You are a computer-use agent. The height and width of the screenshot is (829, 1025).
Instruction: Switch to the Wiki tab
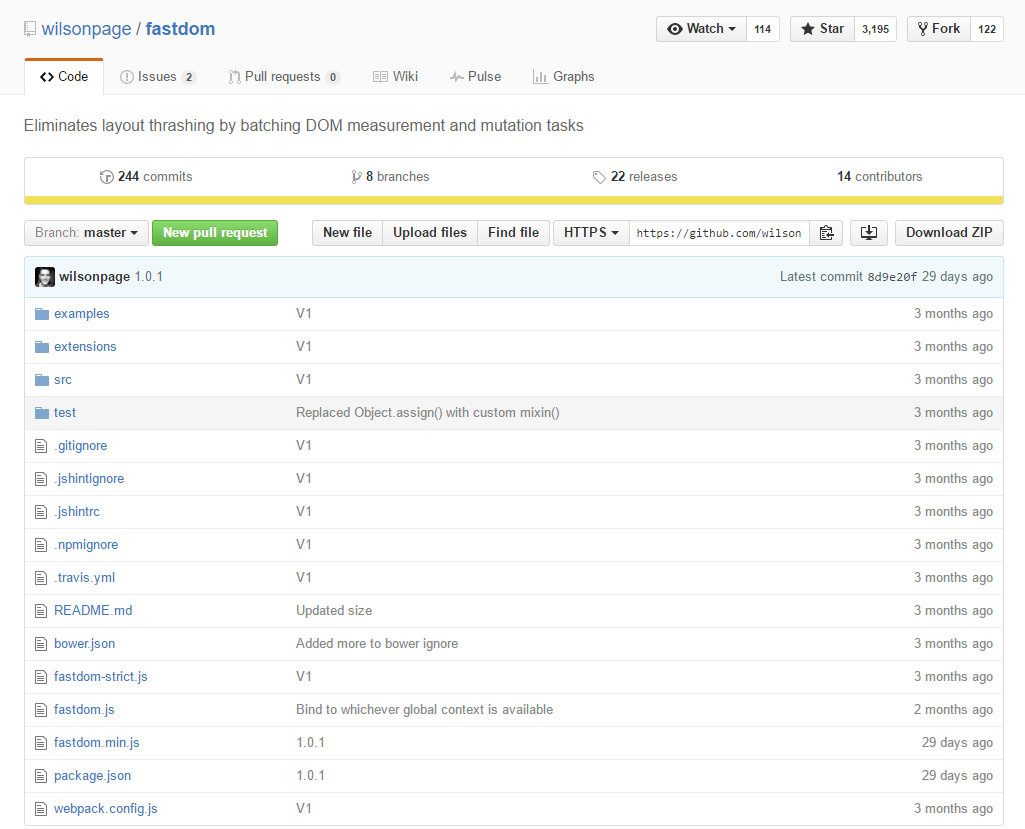click(x=395, y=76)
